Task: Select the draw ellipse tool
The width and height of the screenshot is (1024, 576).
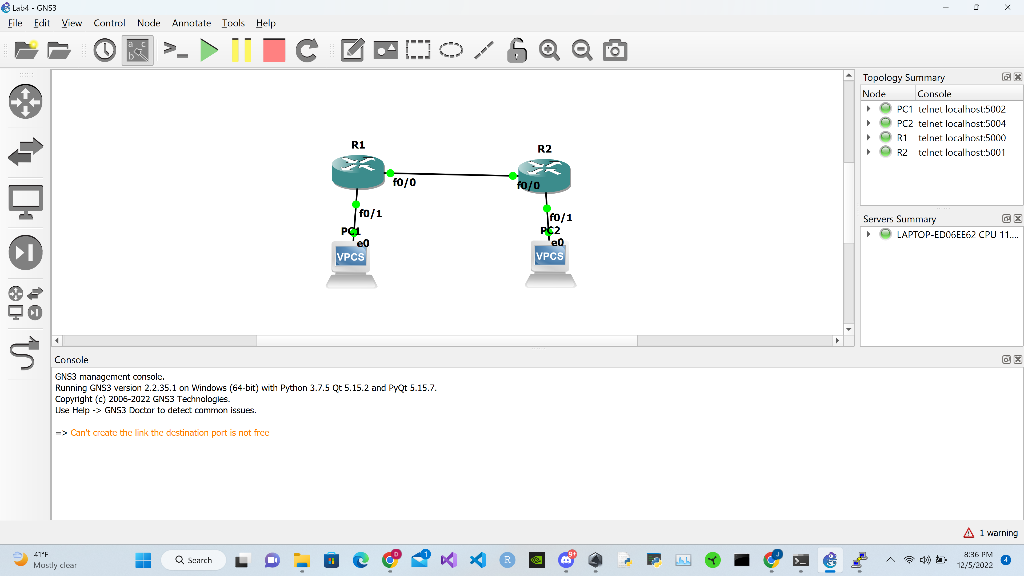Action: click(450, 49)
